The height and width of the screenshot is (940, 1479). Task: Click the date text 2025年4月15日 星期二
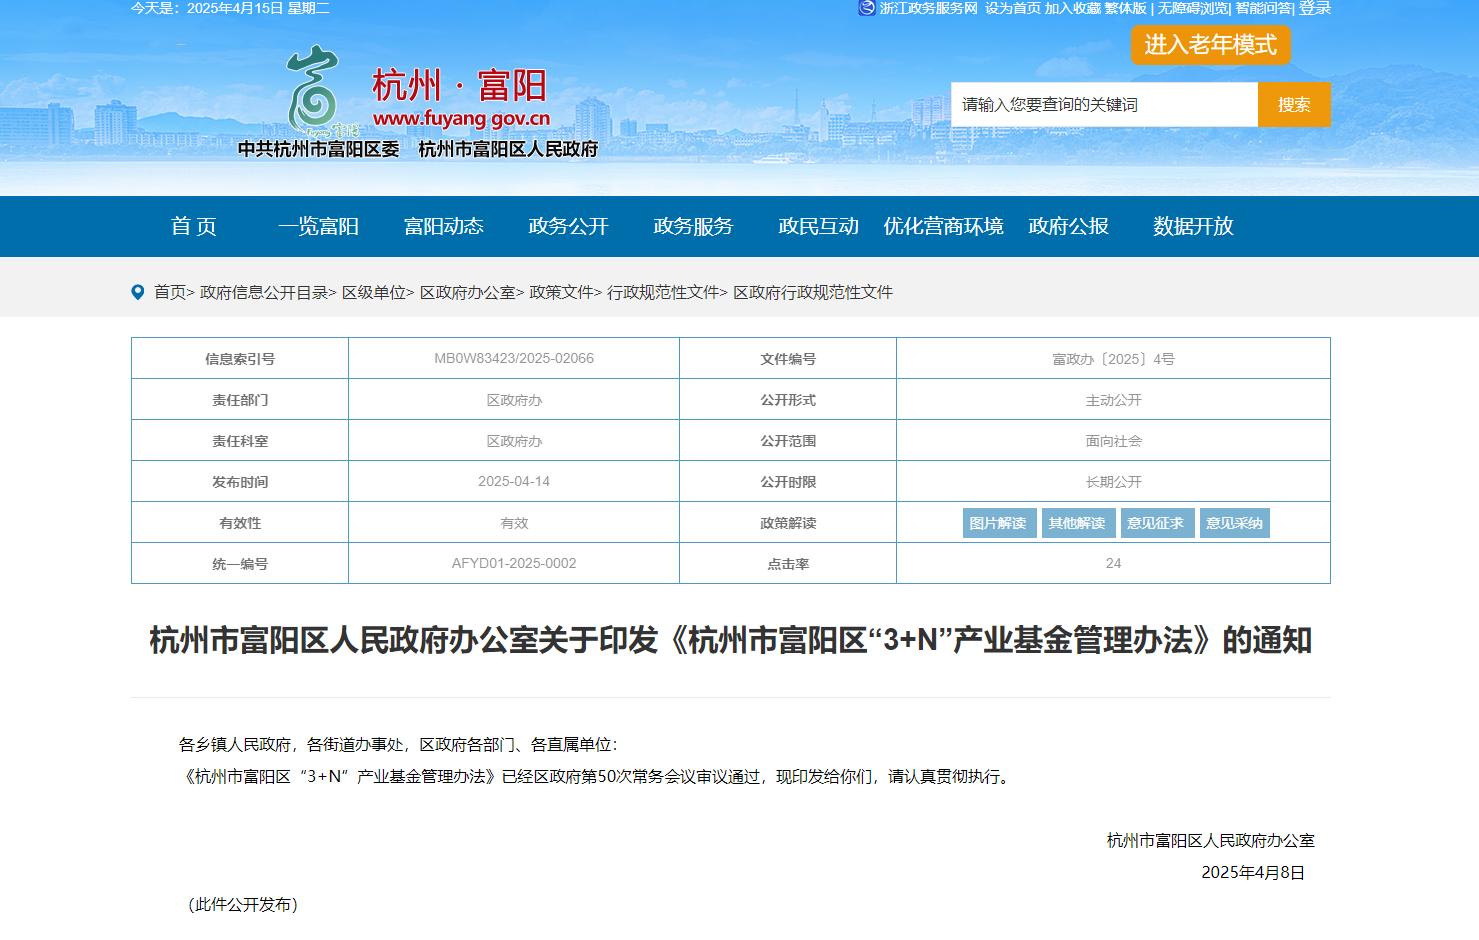point(258,8)
